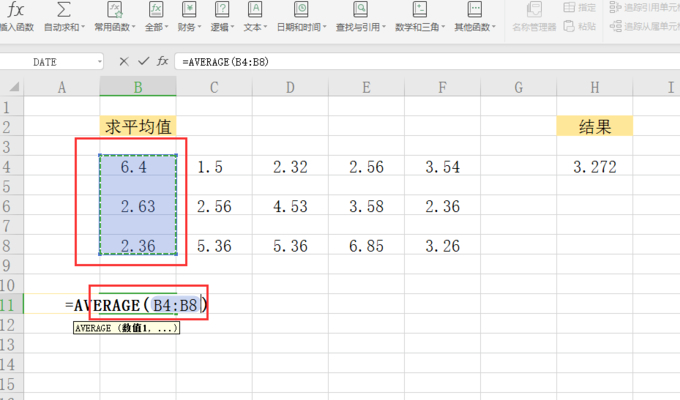Click the 求平均值 header cell
Viewport: 680px width, 400px height.
coord(138,127)
